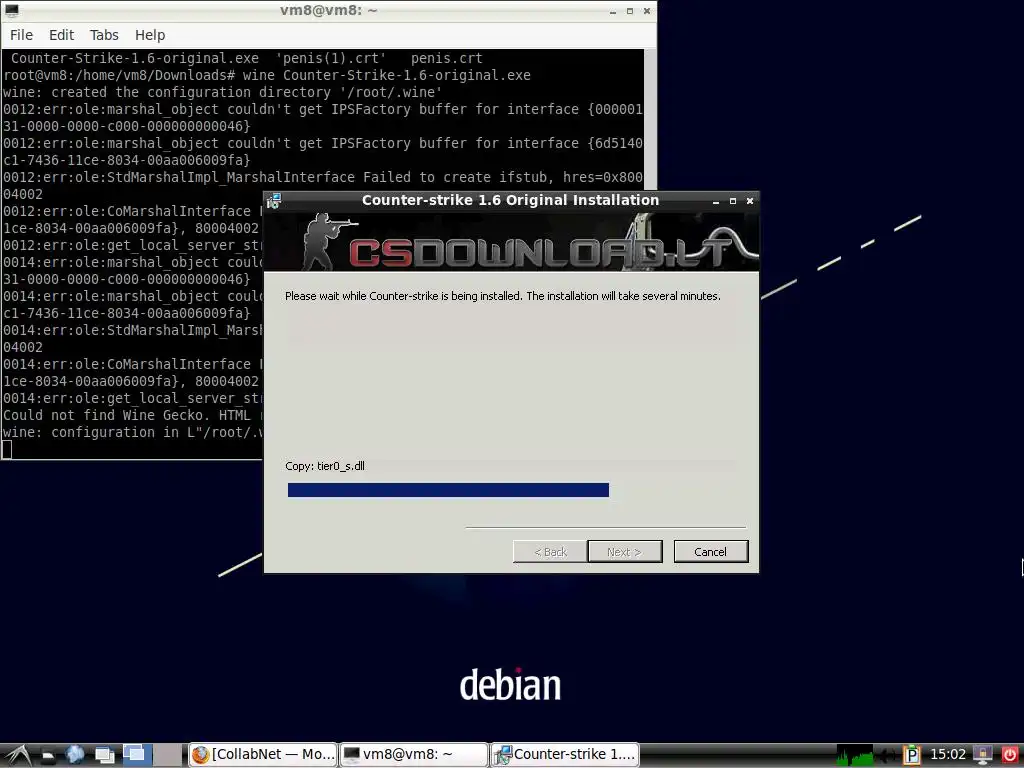Select the first desktop in the pager
Screen dimensions: 1024x768
click(x=136, y=754)
